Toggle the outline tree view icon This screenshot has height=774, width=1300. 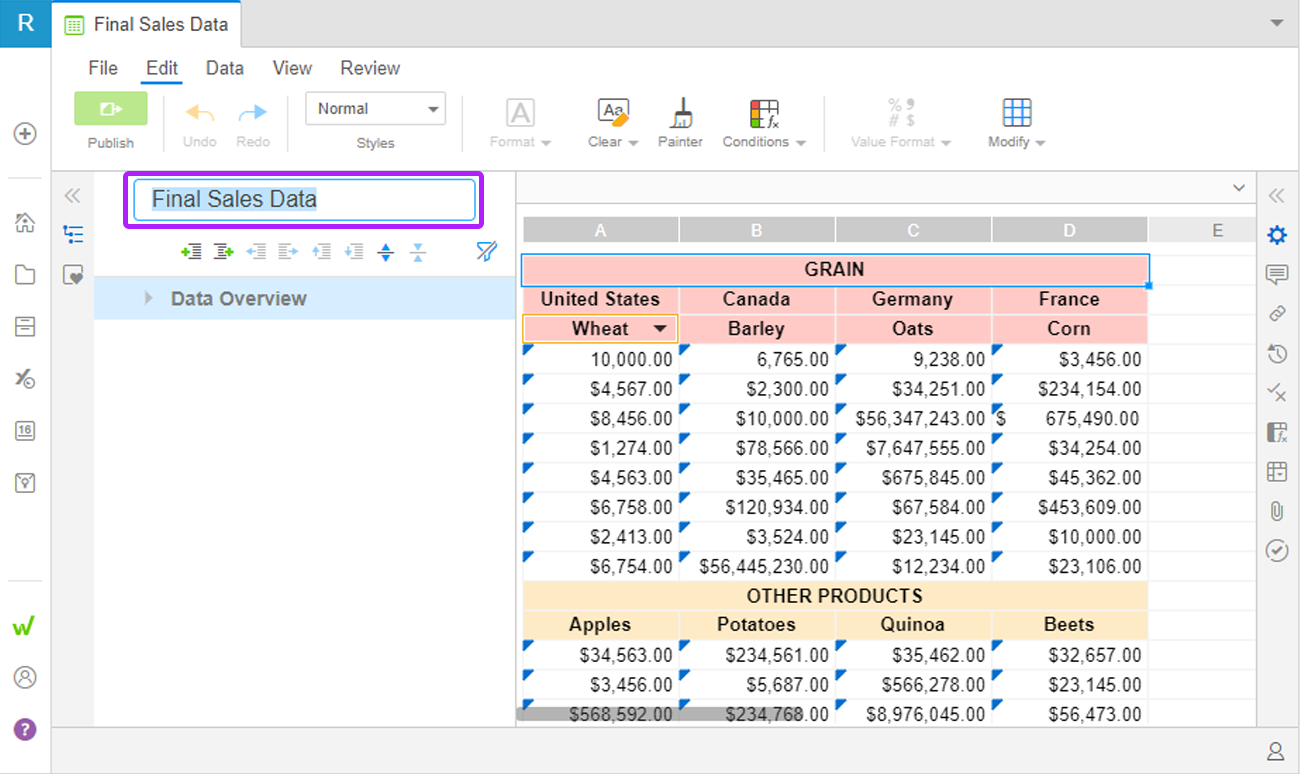tap(73, 234)
